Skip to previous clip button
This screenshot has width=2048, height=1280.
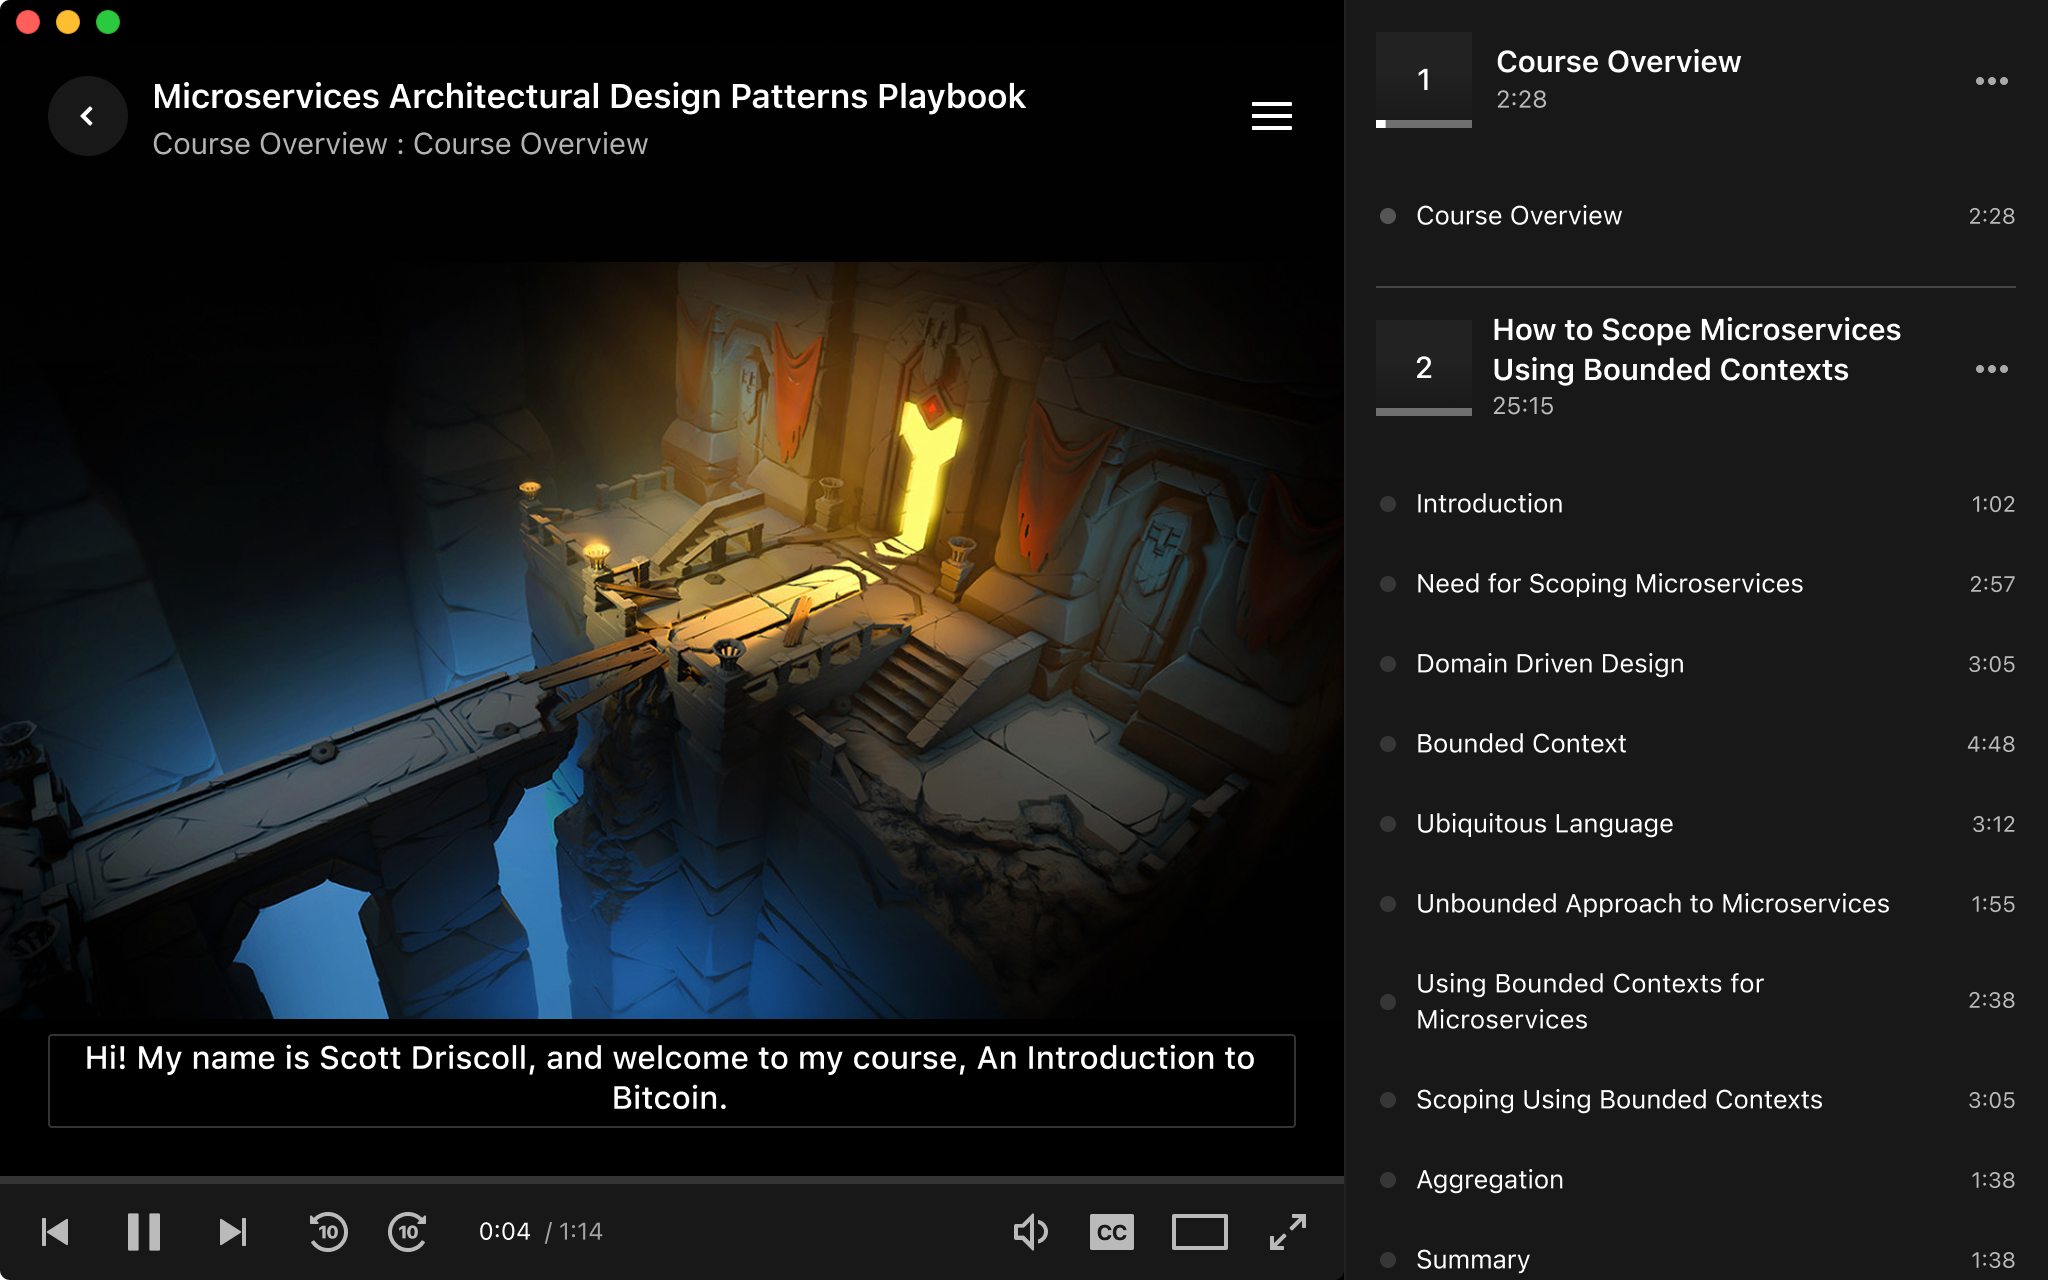pos(55,1232)
